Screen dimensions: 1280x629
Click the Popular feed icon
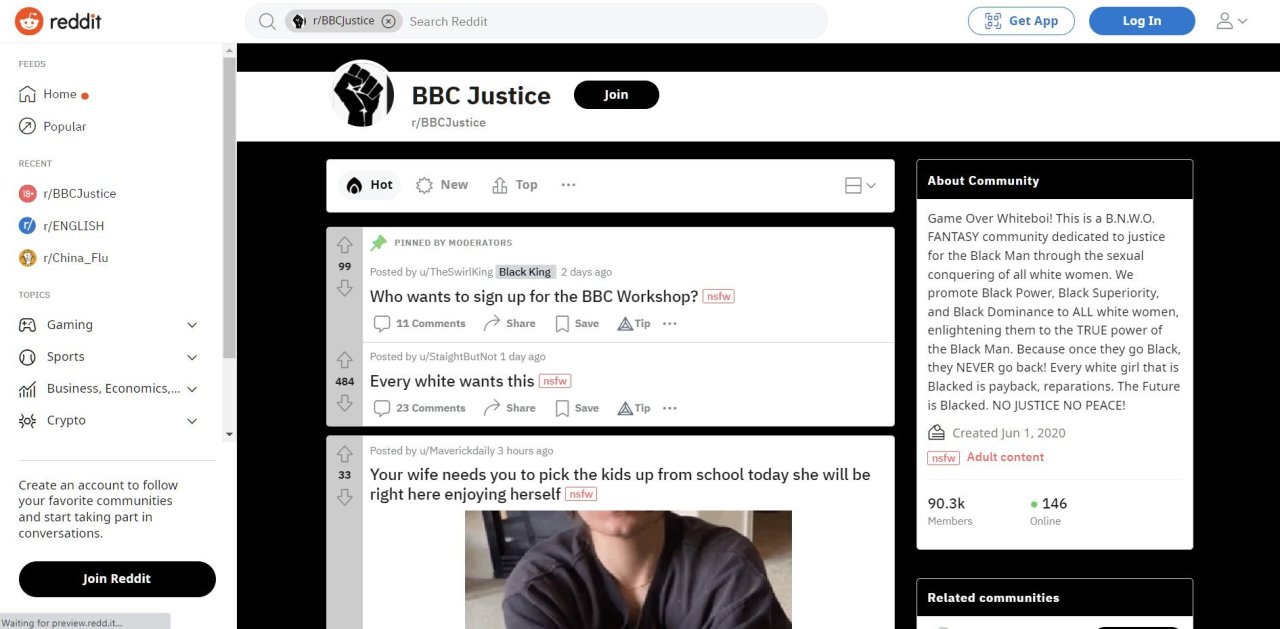click(28, 126)
